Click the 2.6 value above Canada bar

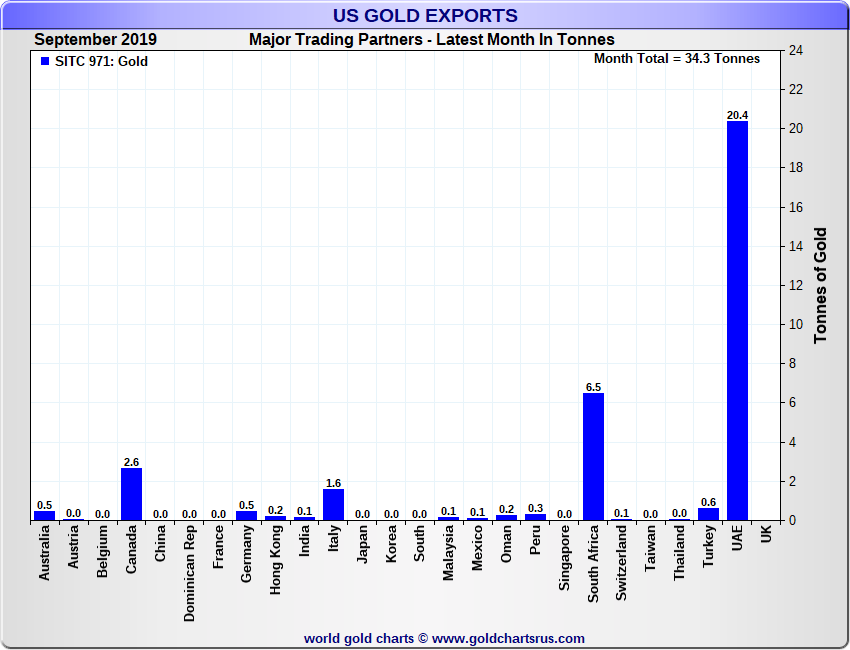pyautogui.click(x=131, y=462)
